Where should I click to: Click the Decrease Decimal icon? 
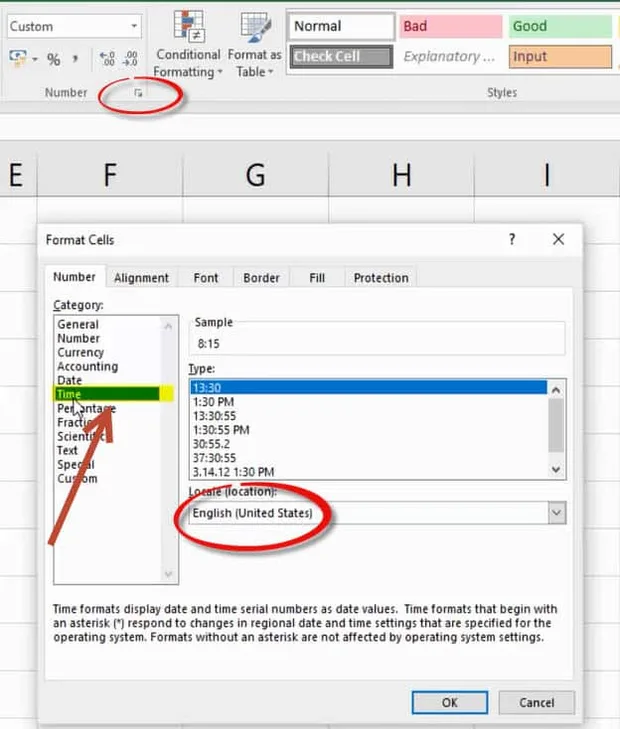(130, 59)
